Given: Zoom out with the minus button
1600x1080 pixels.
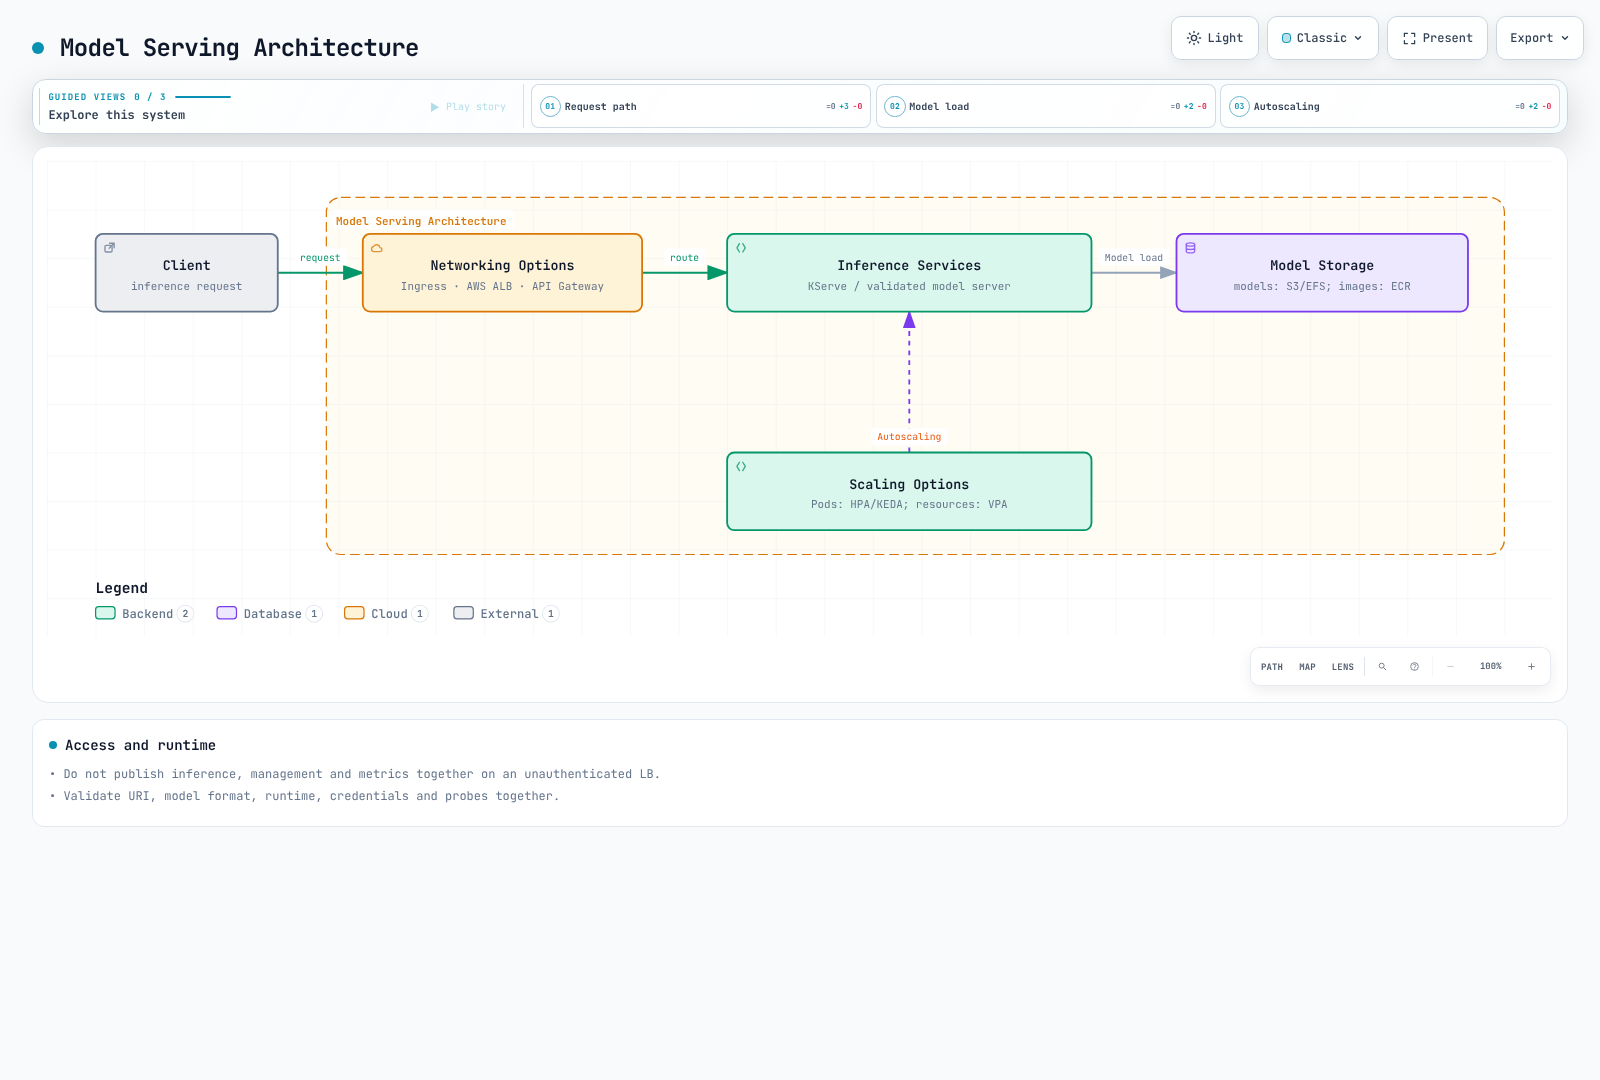Looking at the screenshot, I should pyautogui.click(x=1450, y=666).
